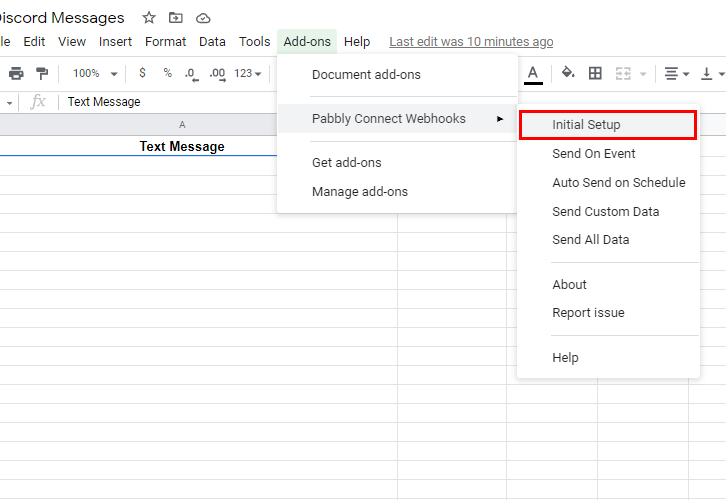Select Auto Send on Schedule
726x500 pixels.
[x=608, y=182]
